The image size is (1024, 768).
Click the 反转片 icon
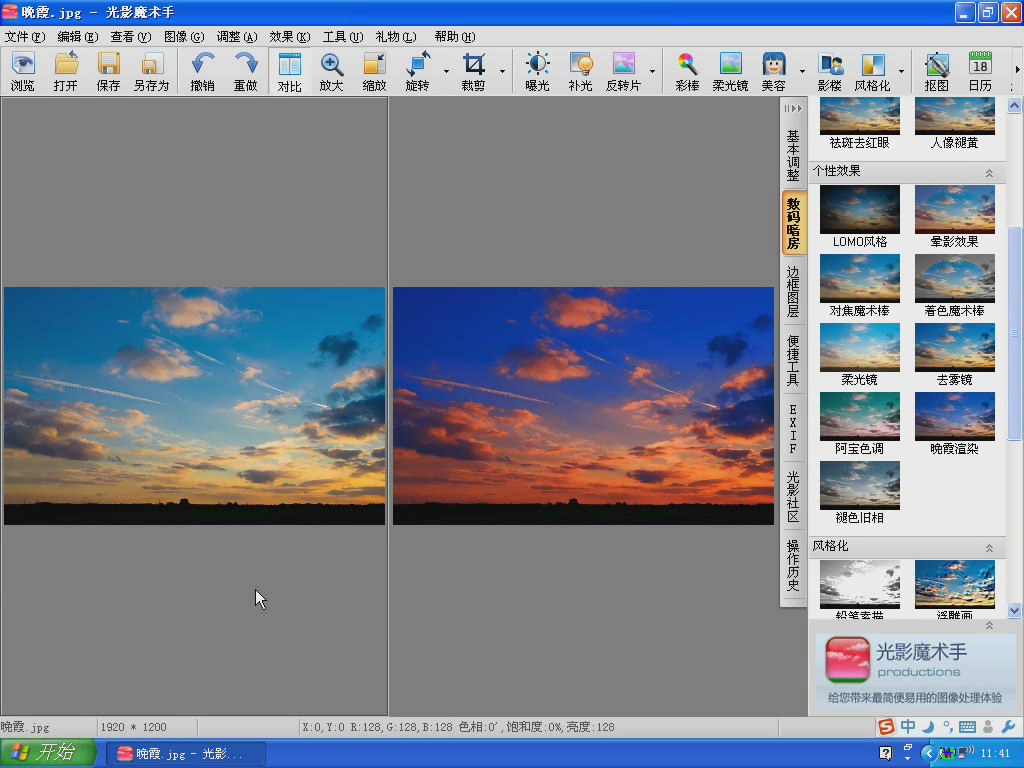coord(624,71)
